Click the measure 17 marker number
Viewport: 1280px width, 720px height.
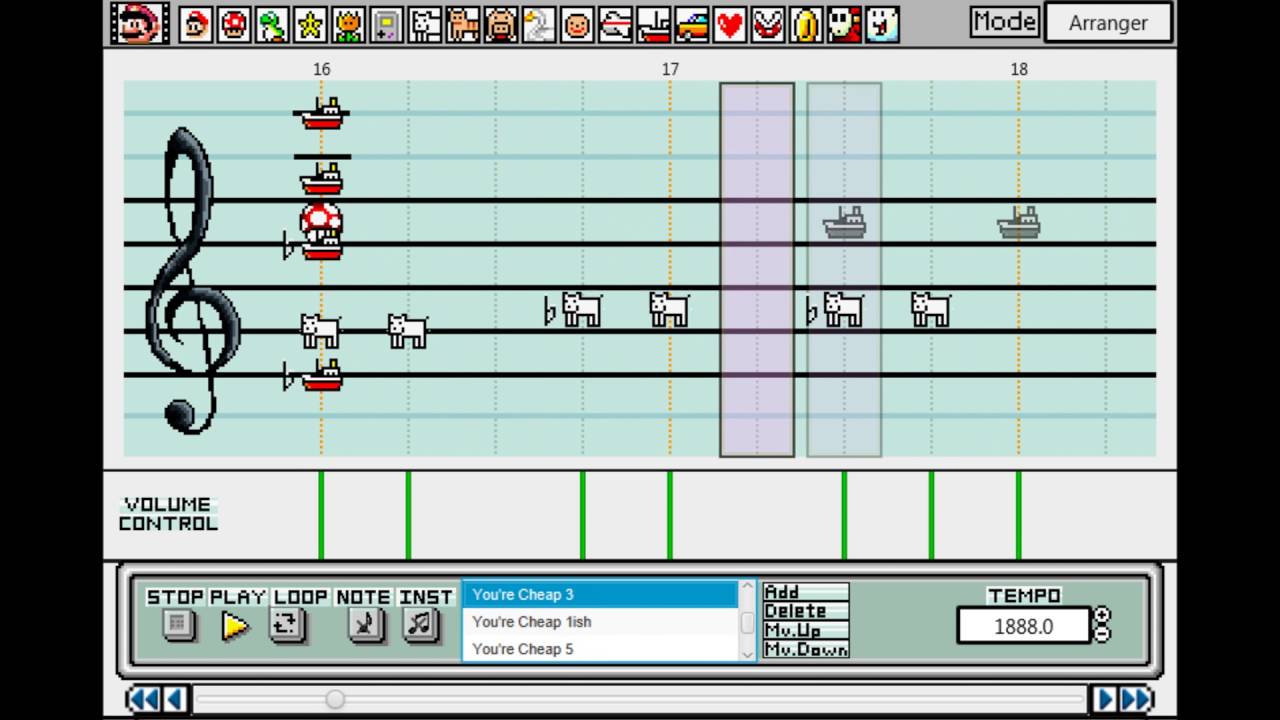click(x=670, y=69)
